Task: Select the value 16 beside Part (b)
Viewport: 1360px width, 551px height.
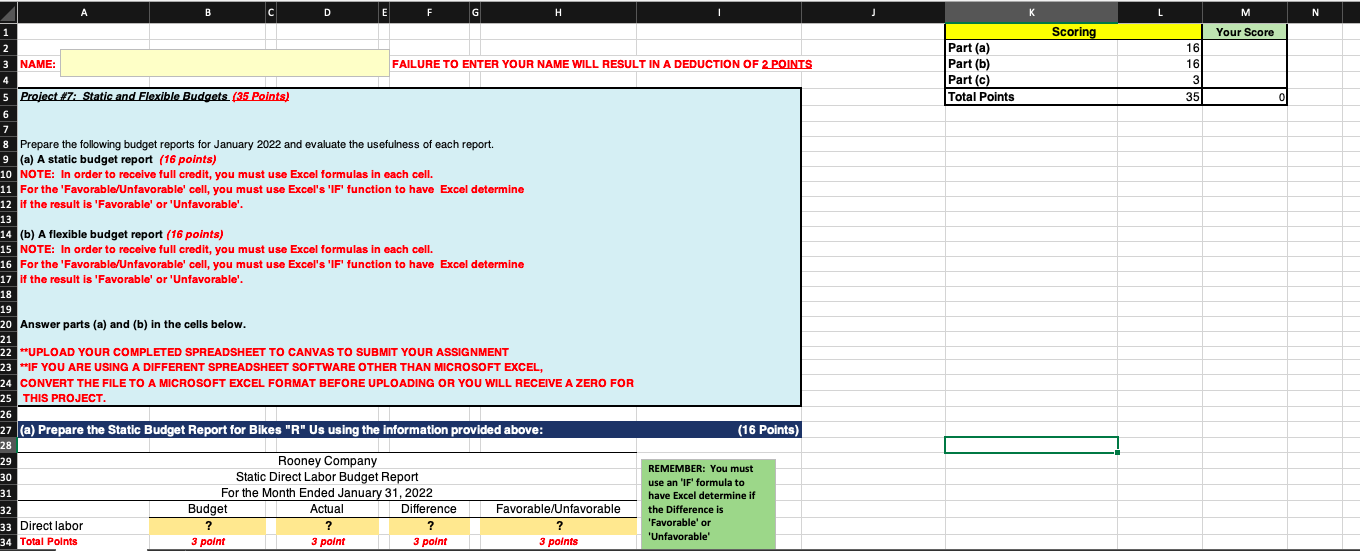Action: 1160,63
